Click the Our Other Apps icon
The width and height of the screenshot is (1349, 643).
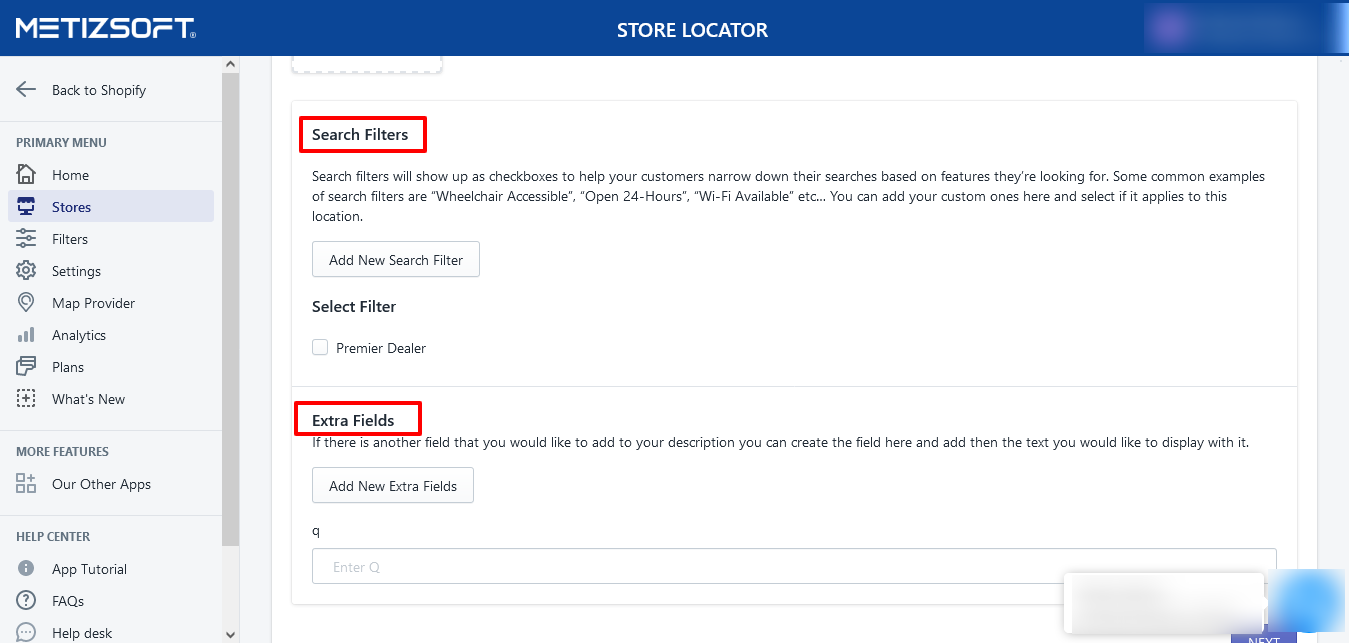tap(26, 484)
